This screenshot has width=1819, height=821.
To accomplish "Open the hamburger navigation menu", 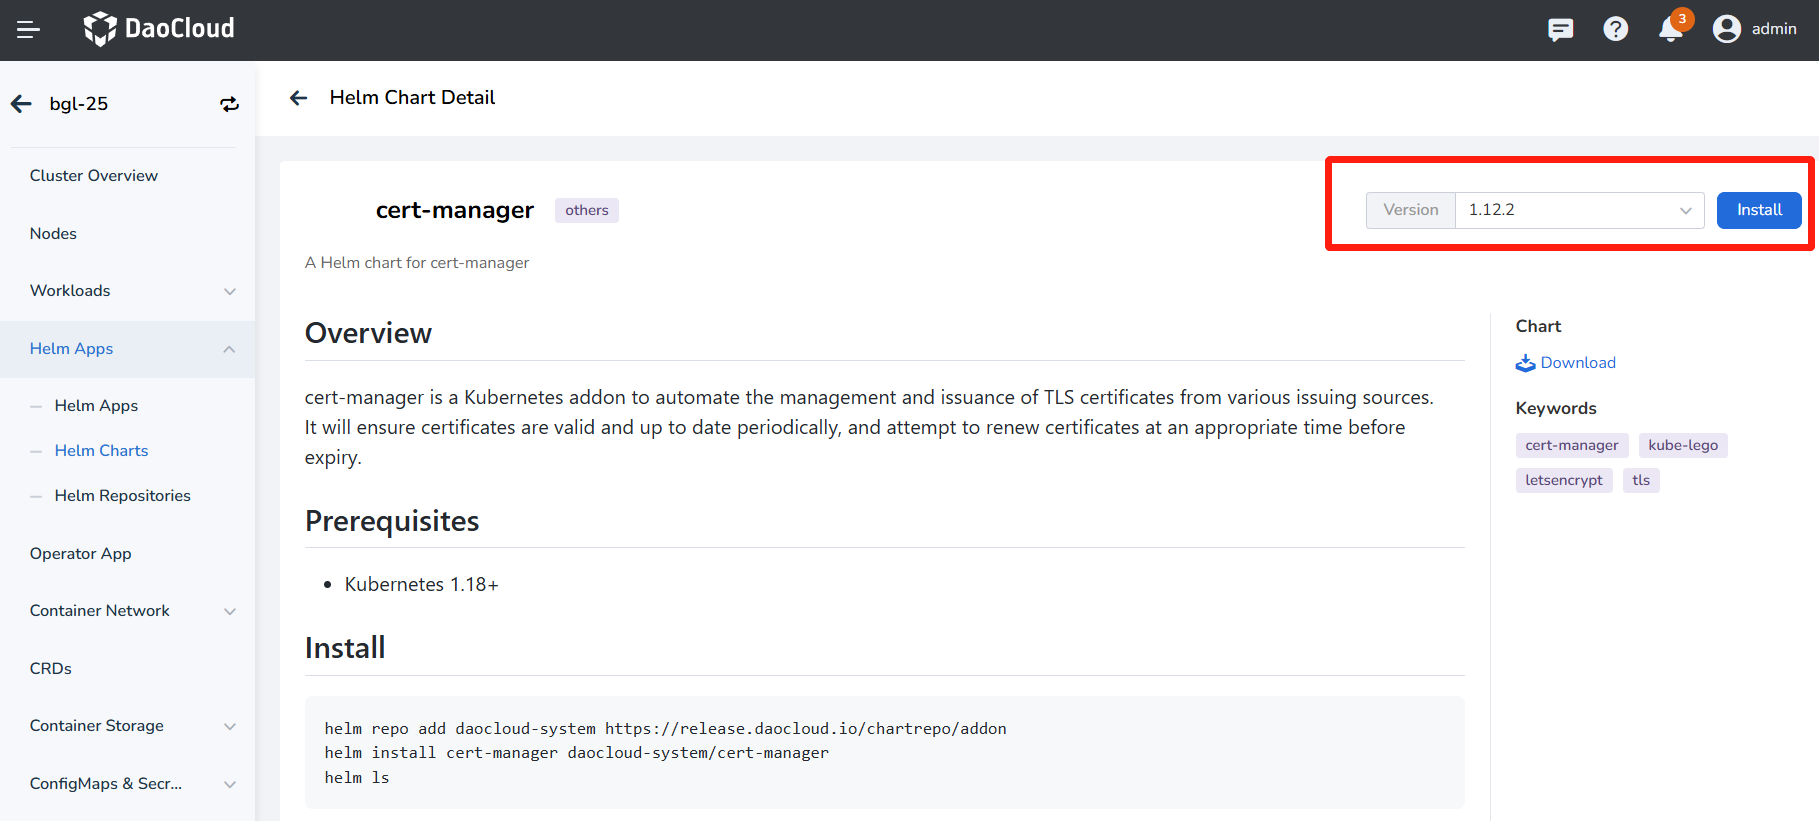I will click(28, 30).
